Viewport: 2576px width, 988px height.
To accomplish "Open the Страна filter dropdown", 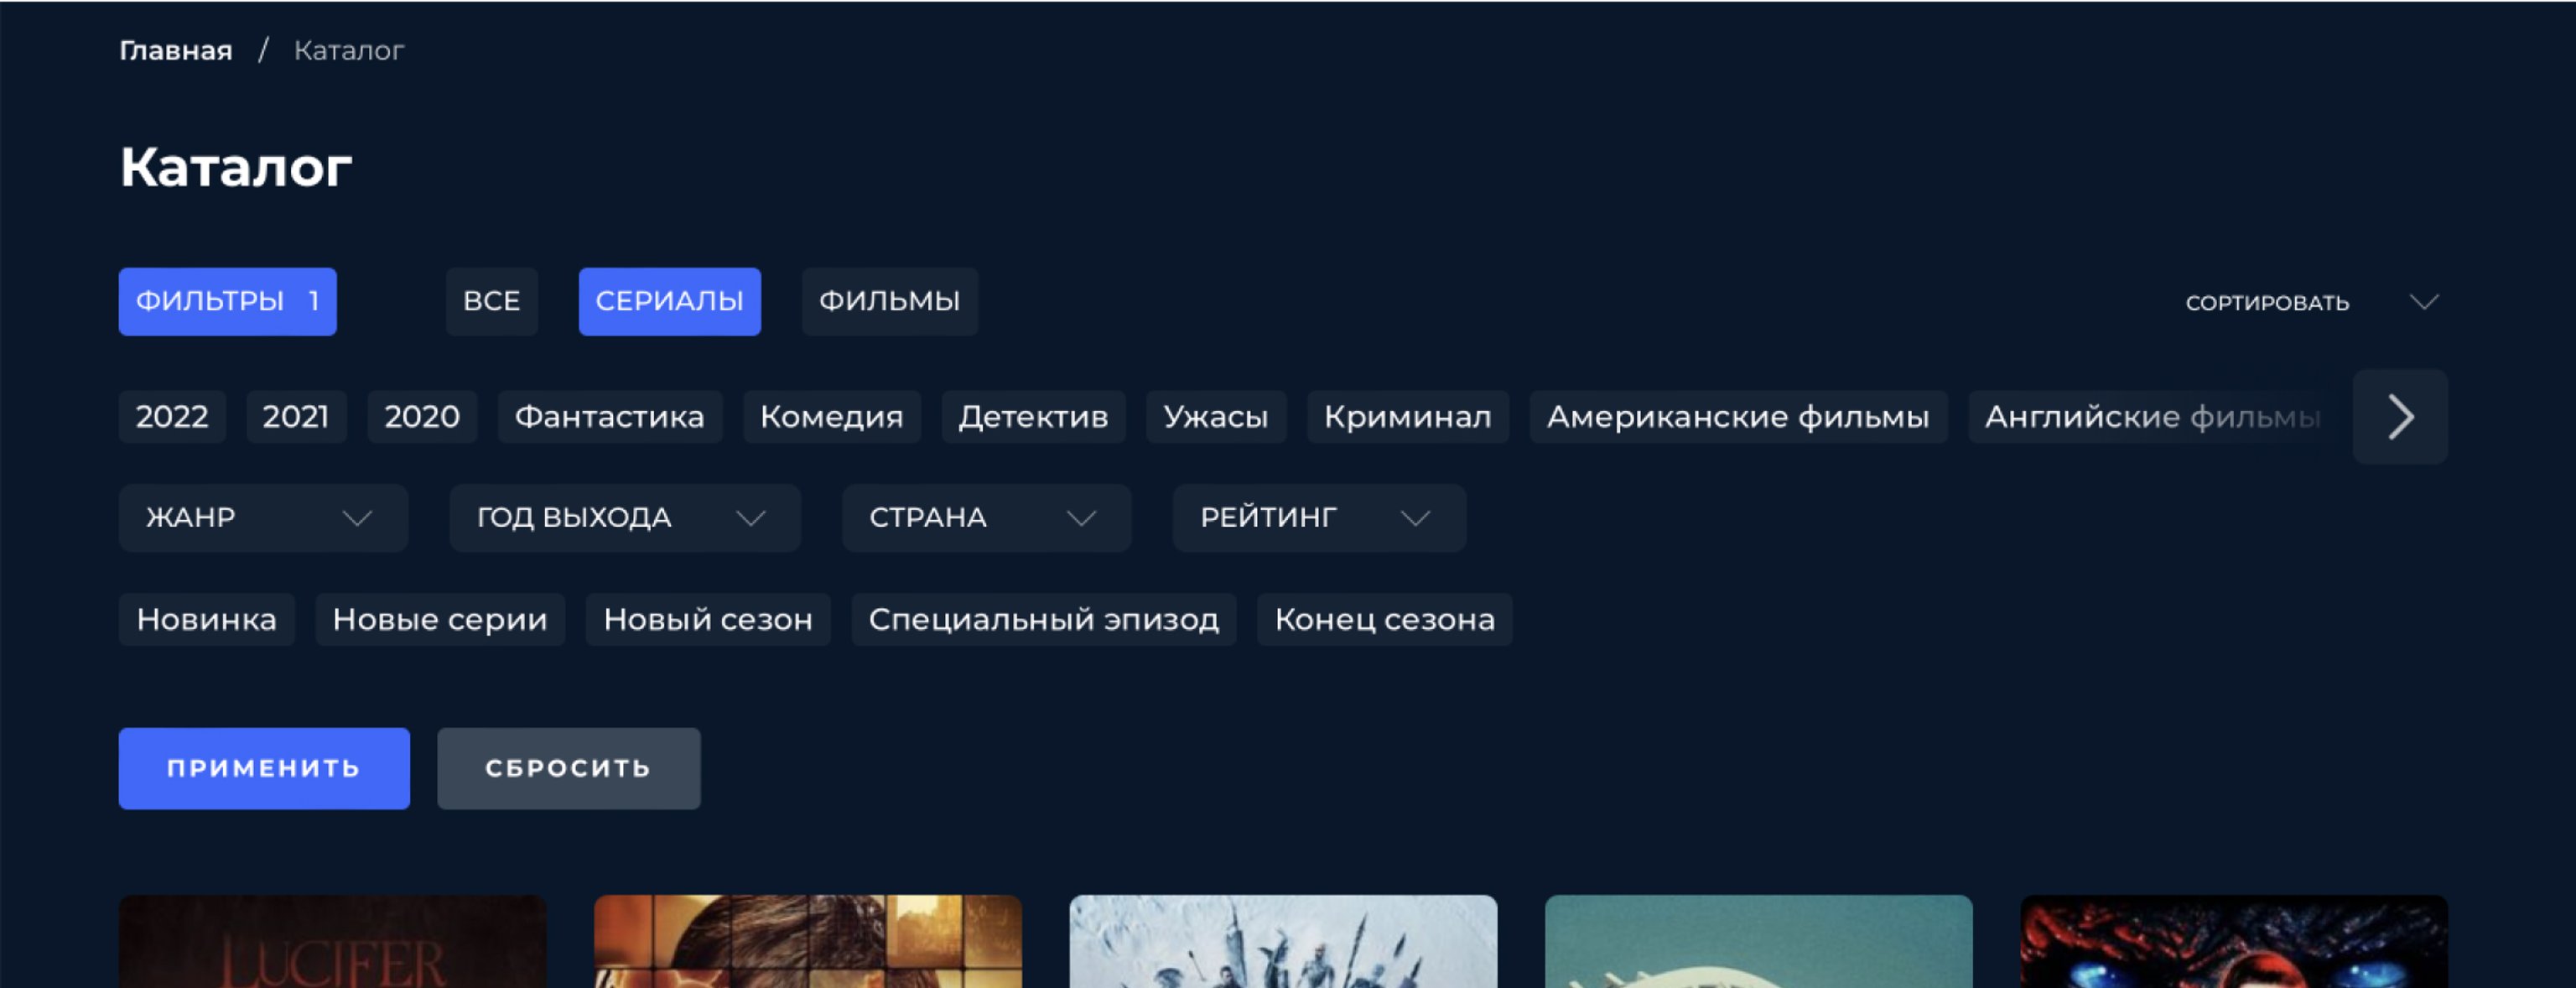I will click(x=985, y=518).
